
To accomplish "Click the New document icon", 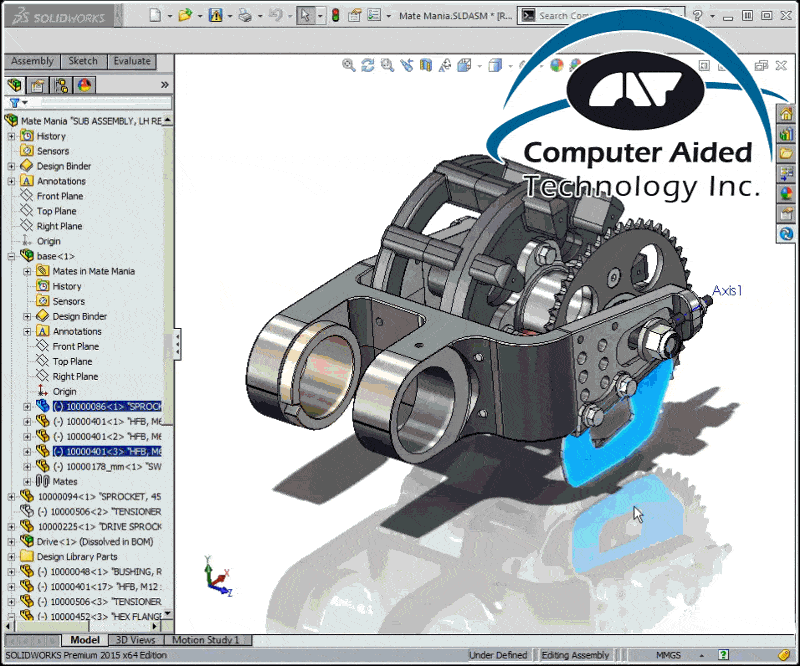I will (x=156, y=15).
